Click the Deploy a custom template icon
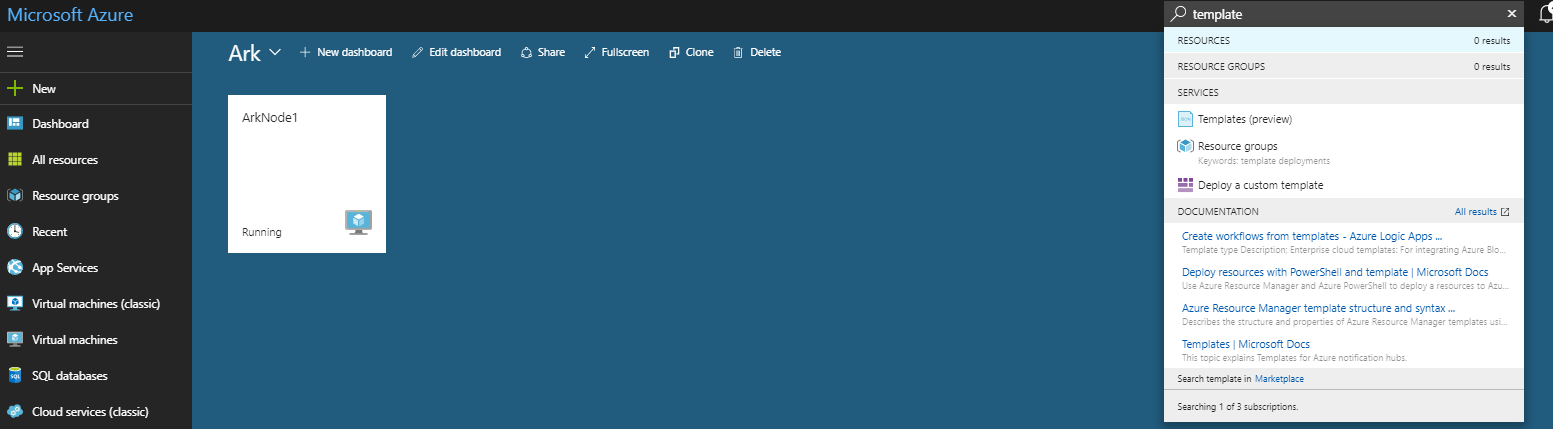Screen dimensions: 1553x429 point(1185,185)
